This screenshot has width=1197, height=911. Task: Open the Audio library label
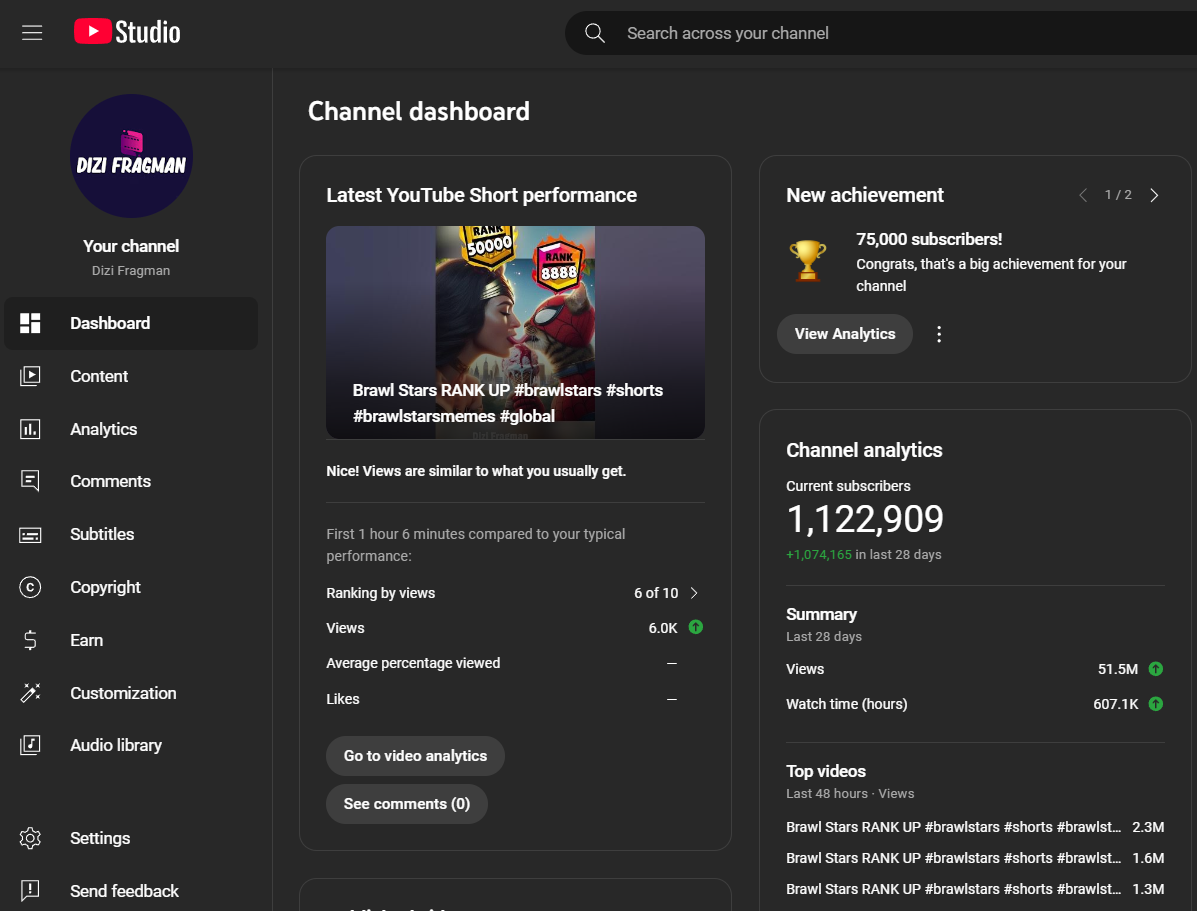tap(115, 745)
